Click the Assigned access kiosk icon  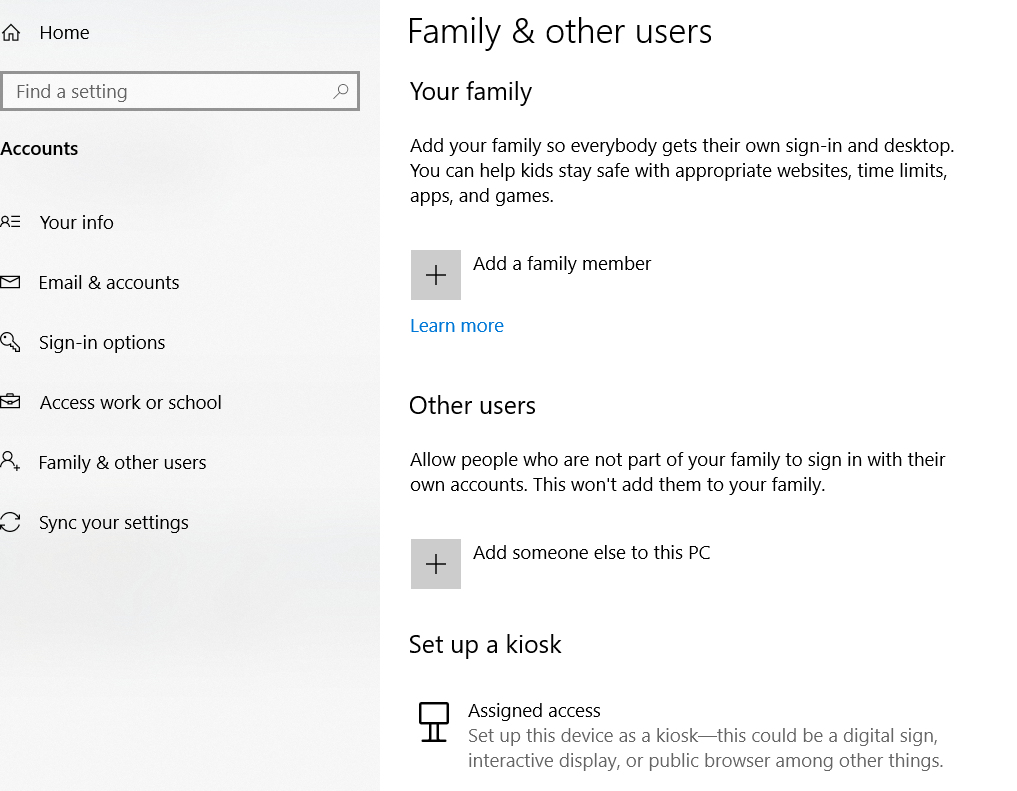[433, 721]
